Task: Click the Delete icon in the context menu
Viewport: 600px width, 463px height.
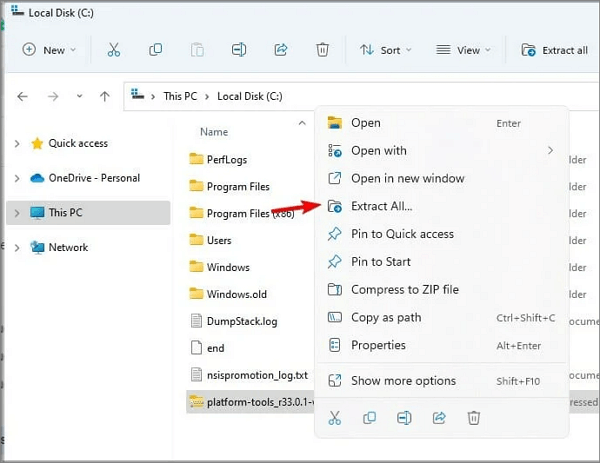Action: coord(474,418)
